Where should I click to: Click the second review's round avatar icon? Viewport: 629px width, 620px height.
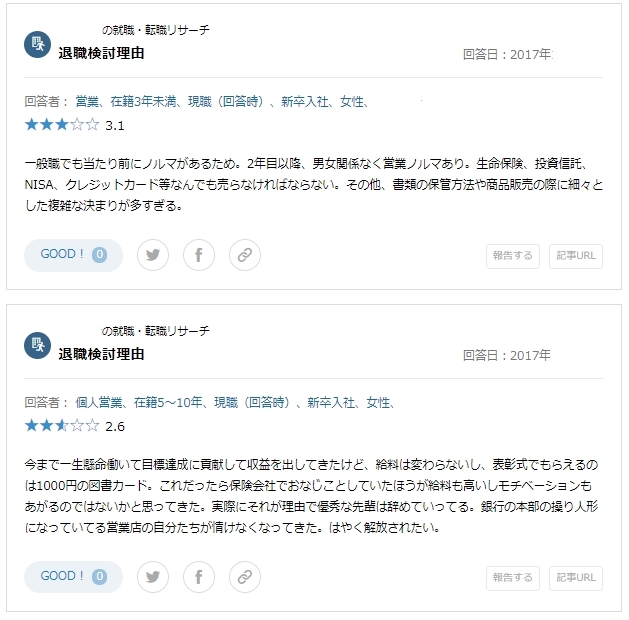click(37, 345)
